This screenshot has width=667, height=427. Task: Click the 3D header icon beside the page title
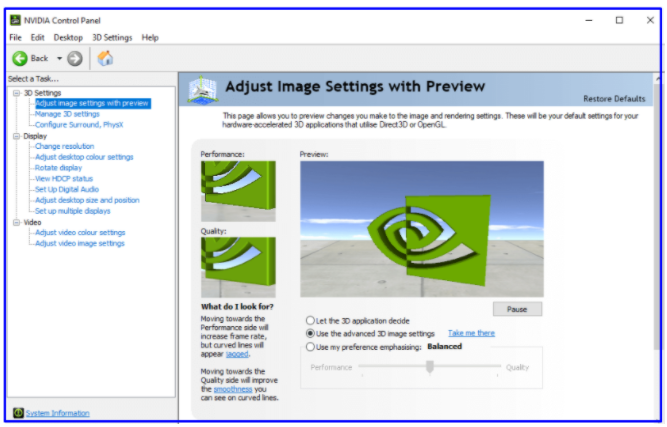click(202, 89)
